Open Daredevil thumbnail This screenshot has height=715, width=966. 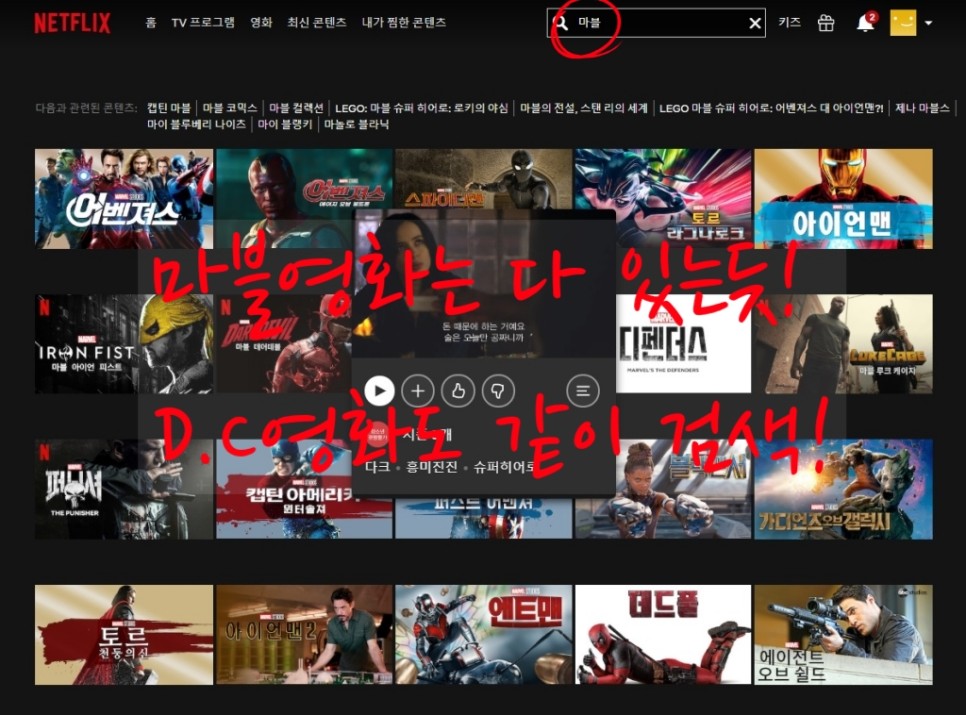pos(283,344)
